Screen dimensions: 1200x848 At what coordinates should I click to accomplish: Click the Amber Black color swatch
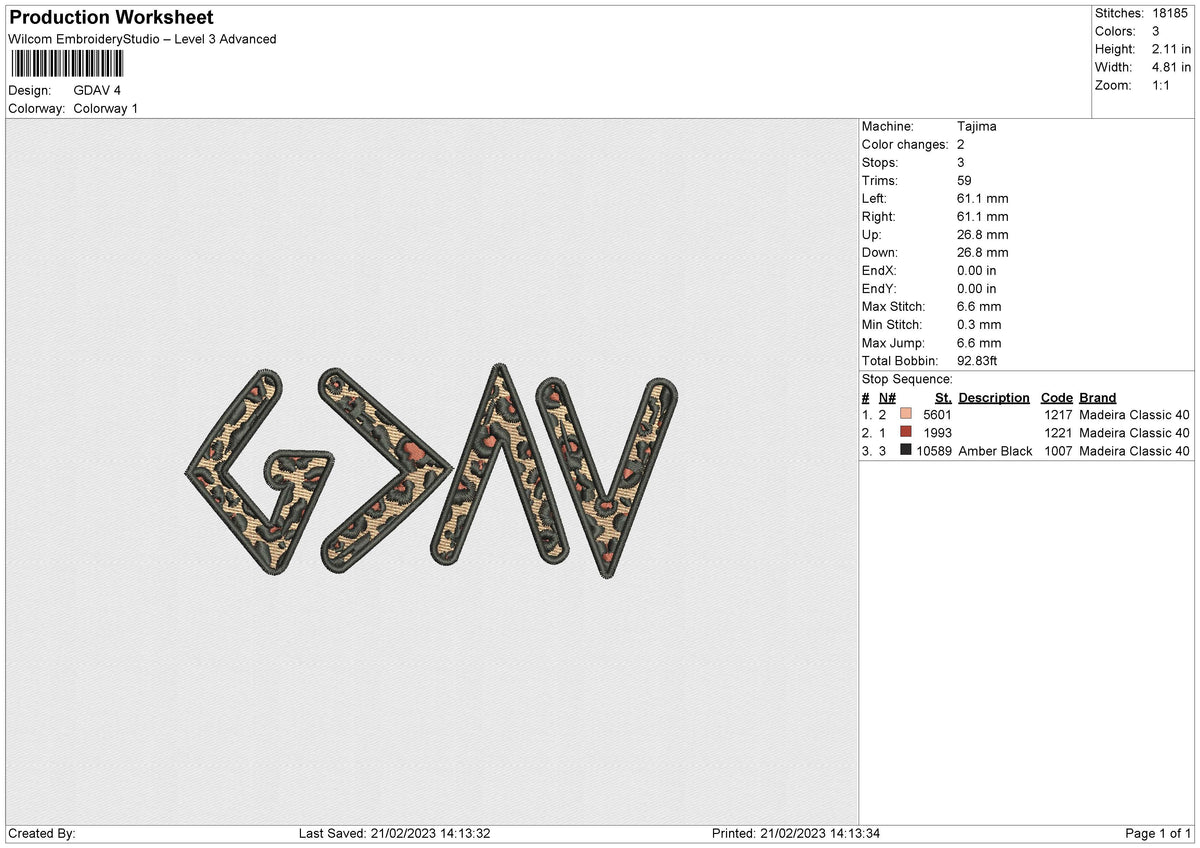click(x=905, y=451)
